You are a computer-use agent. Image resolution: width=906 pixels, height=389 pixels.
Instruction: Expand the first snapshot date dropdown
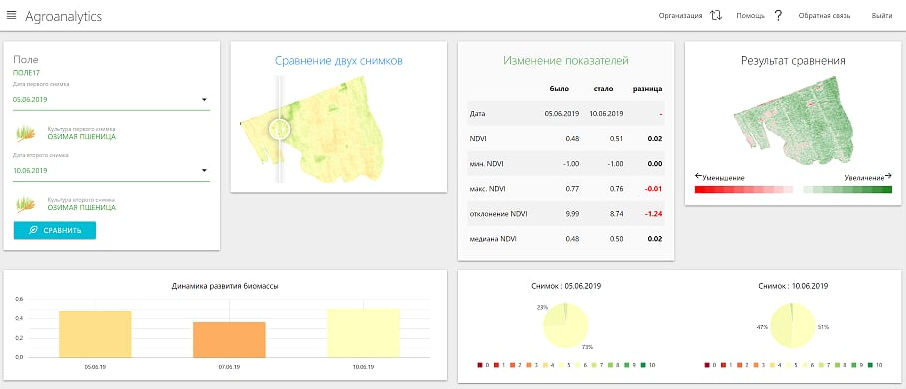tap(204, 99)
